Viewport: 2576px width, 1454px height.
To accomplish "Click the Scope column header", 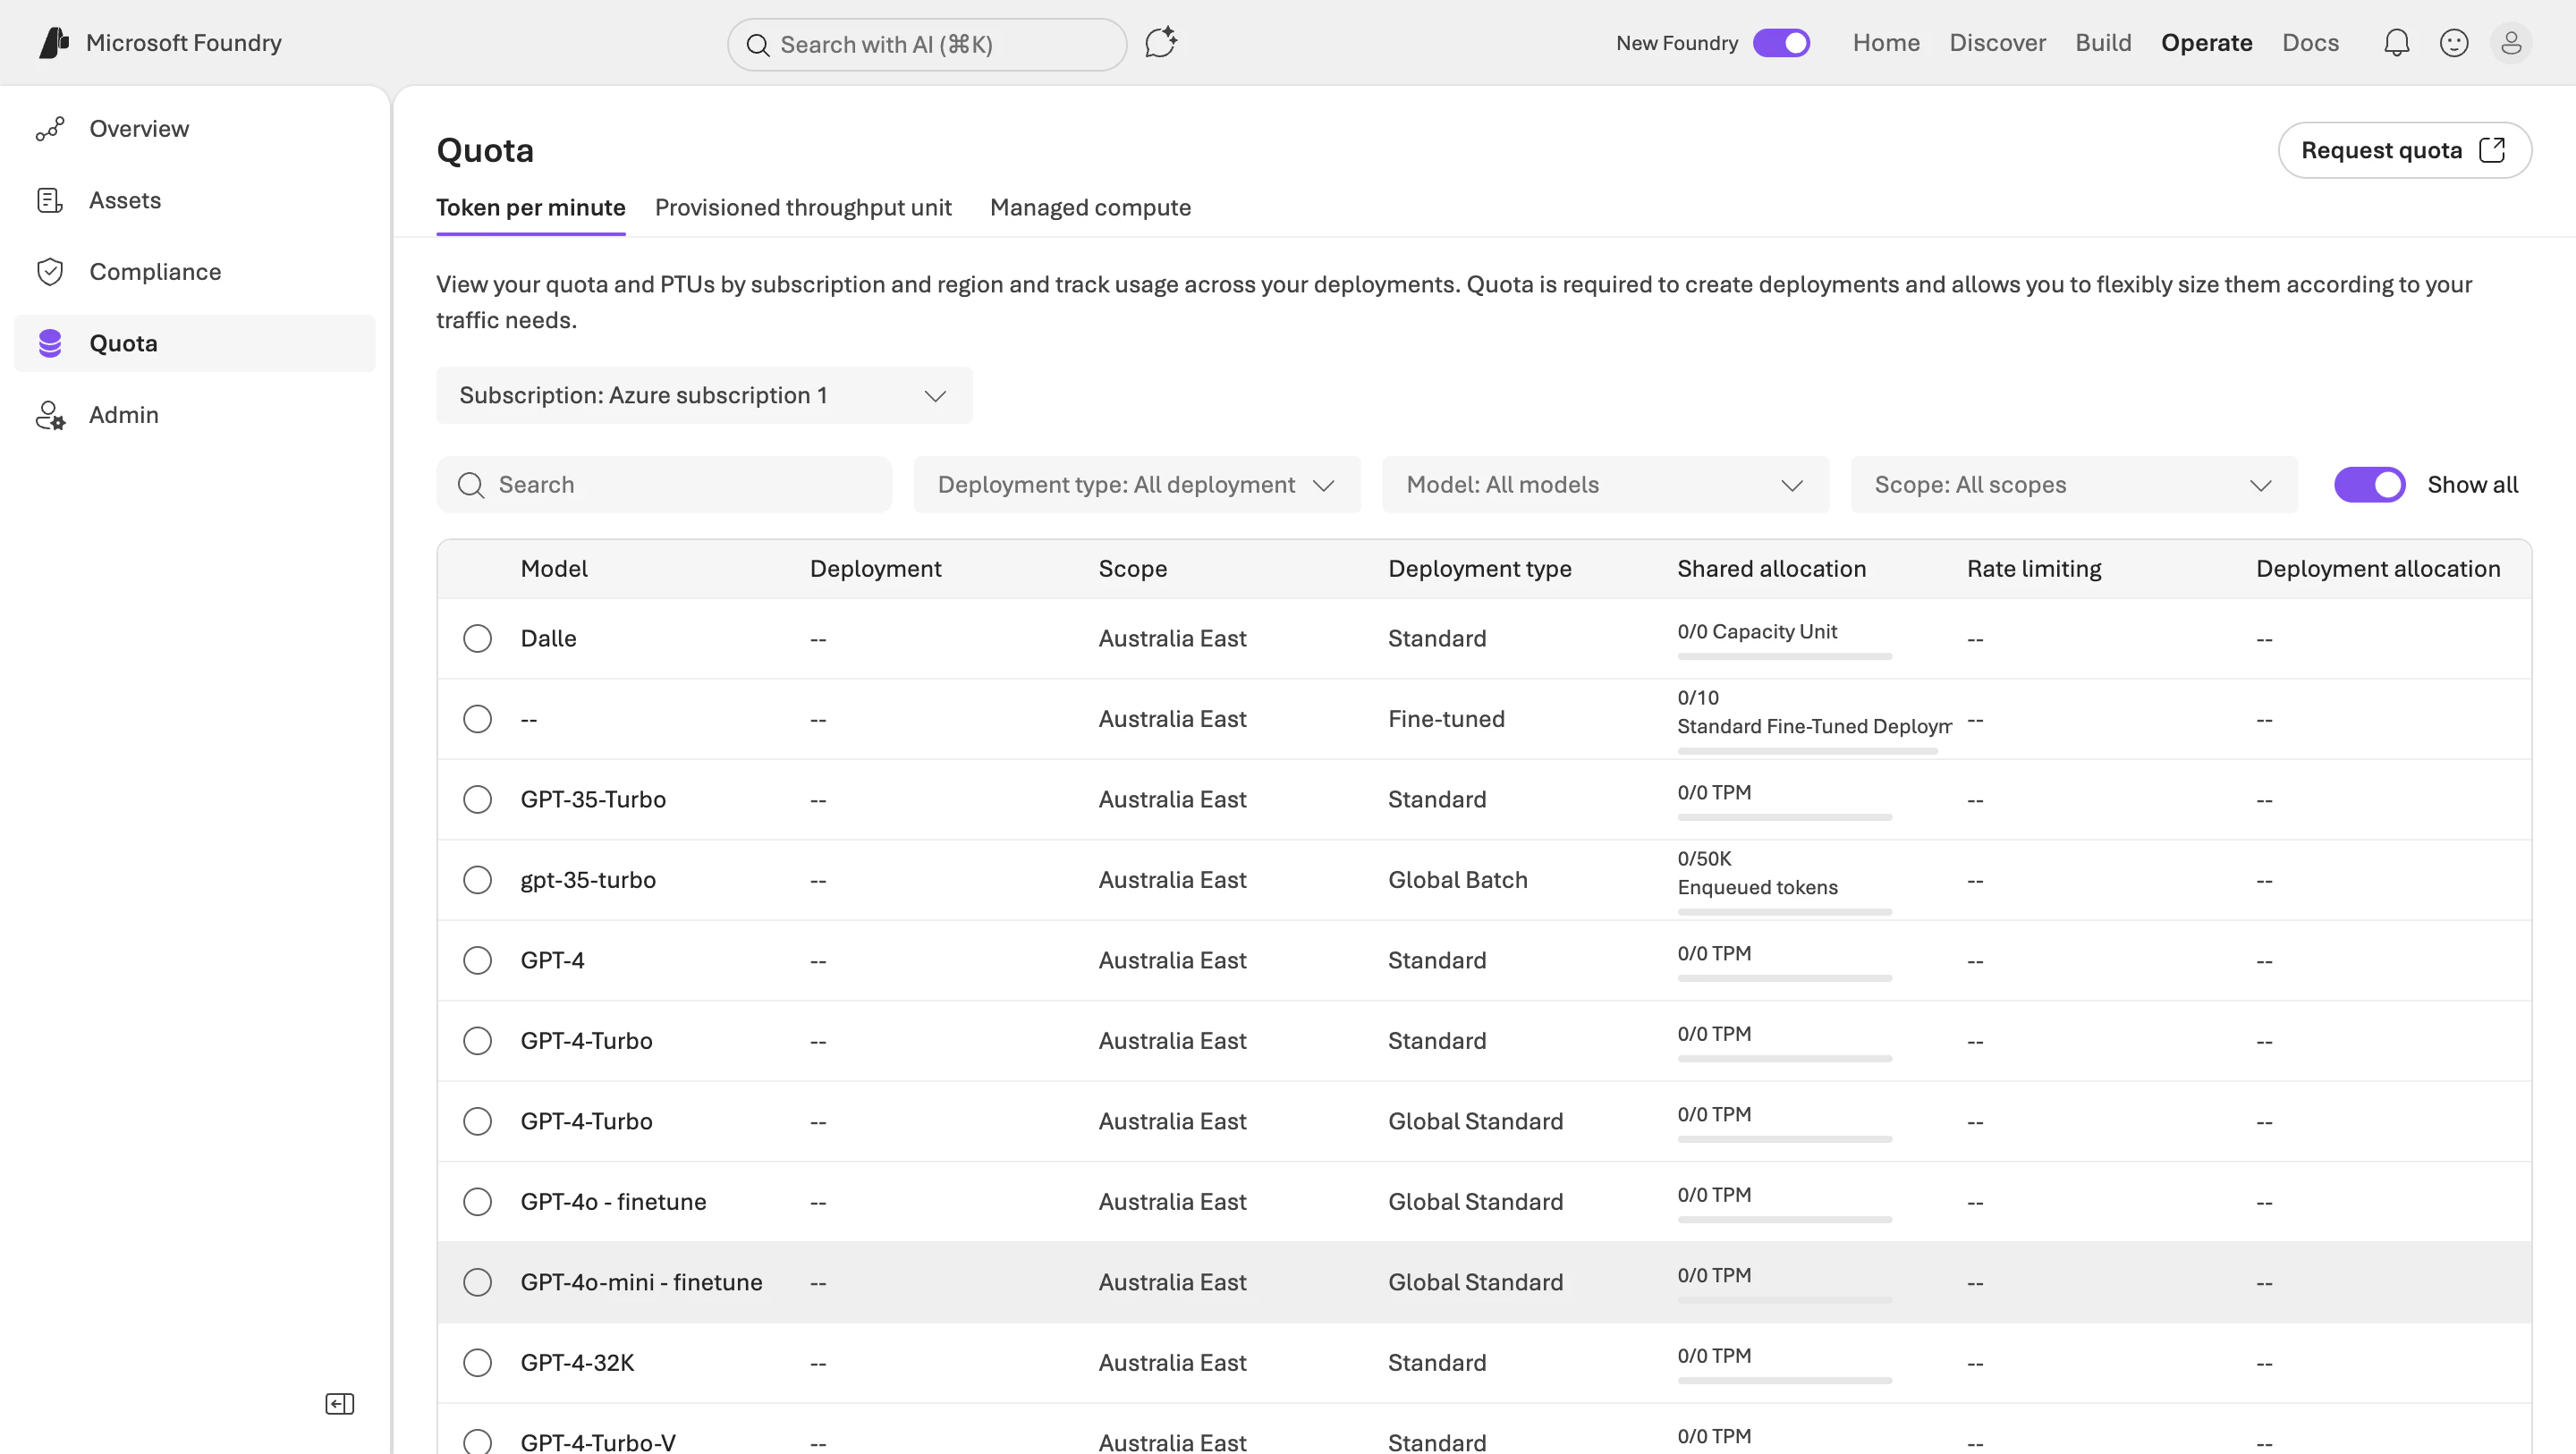I will click(1132, 569).
